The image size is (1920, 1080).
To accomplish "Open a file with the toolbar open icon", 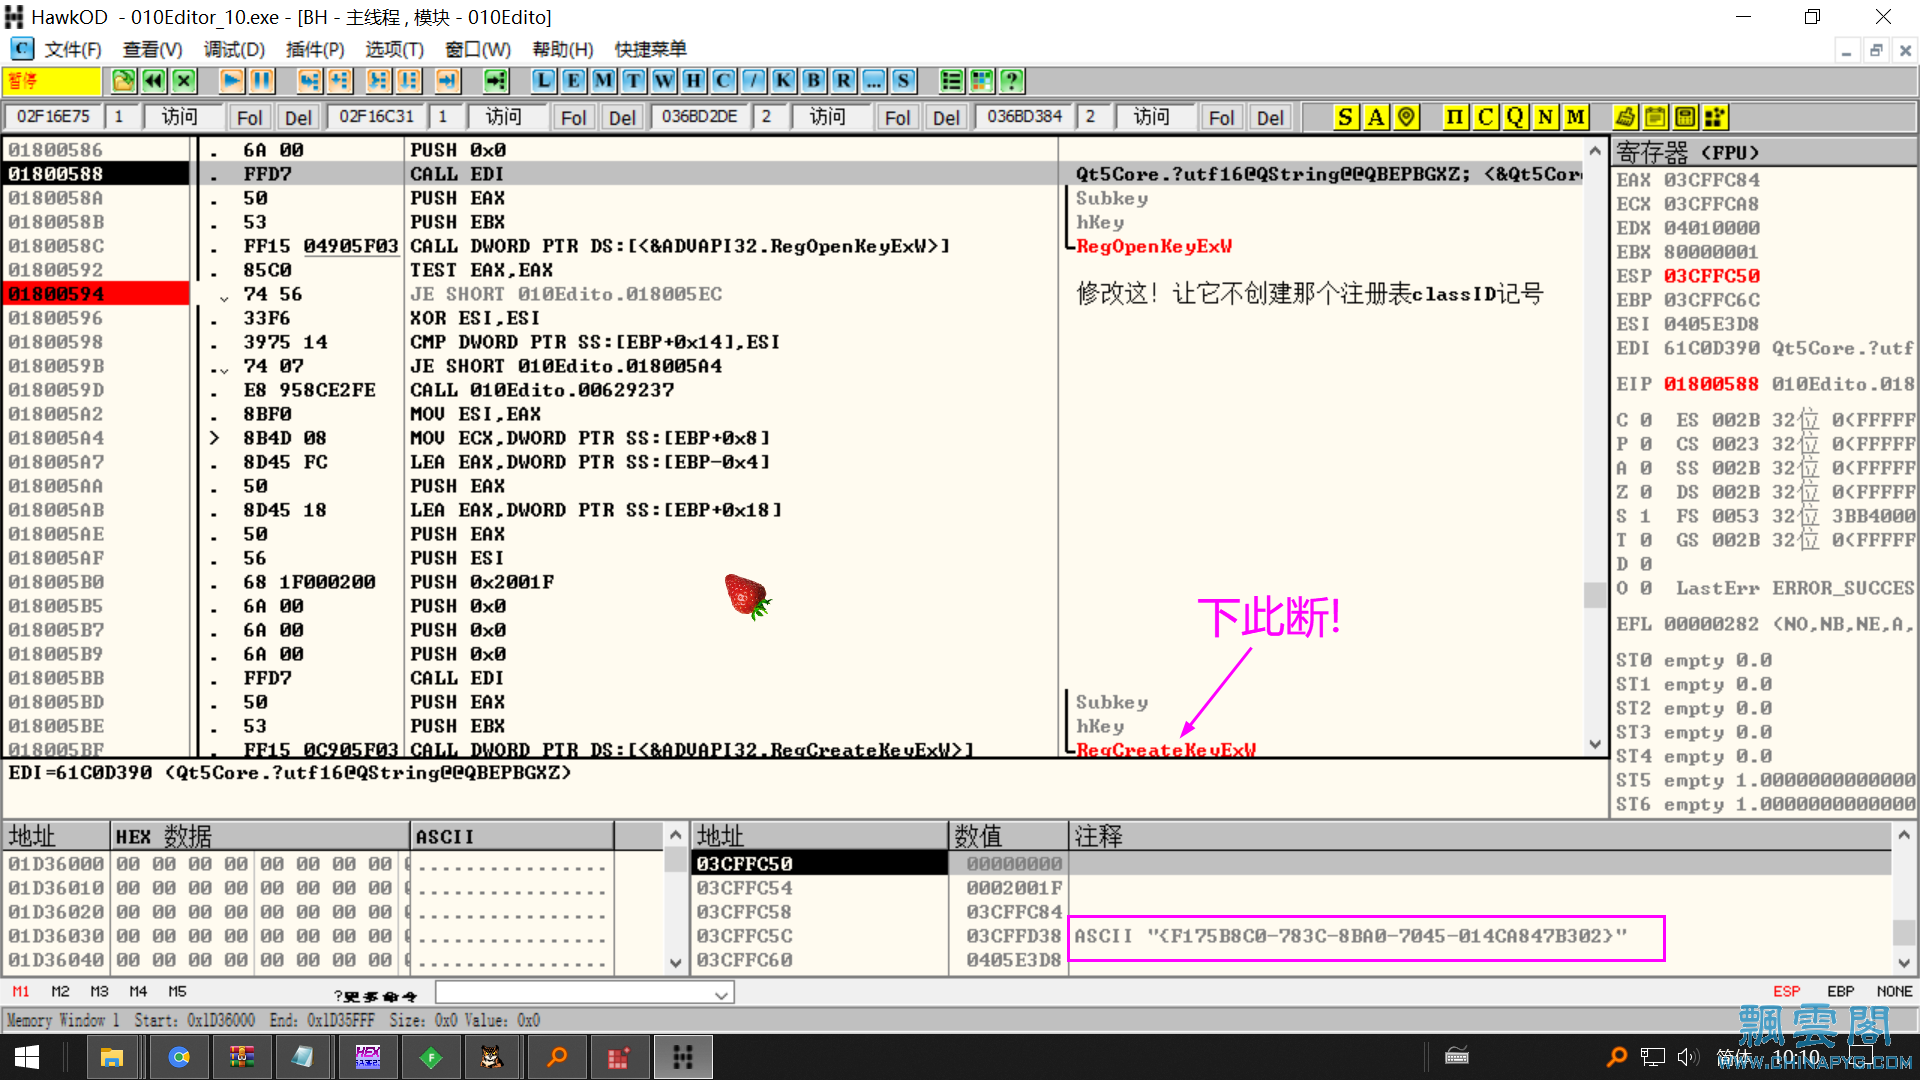I will 123,81.
